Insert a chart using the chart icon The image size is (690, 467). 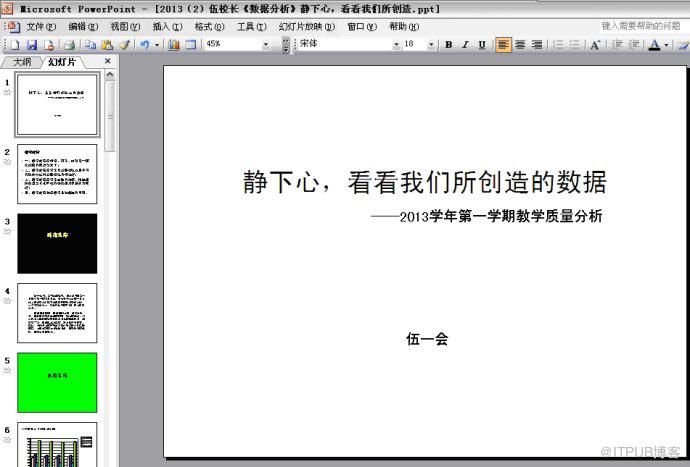[x=174, y=44]
